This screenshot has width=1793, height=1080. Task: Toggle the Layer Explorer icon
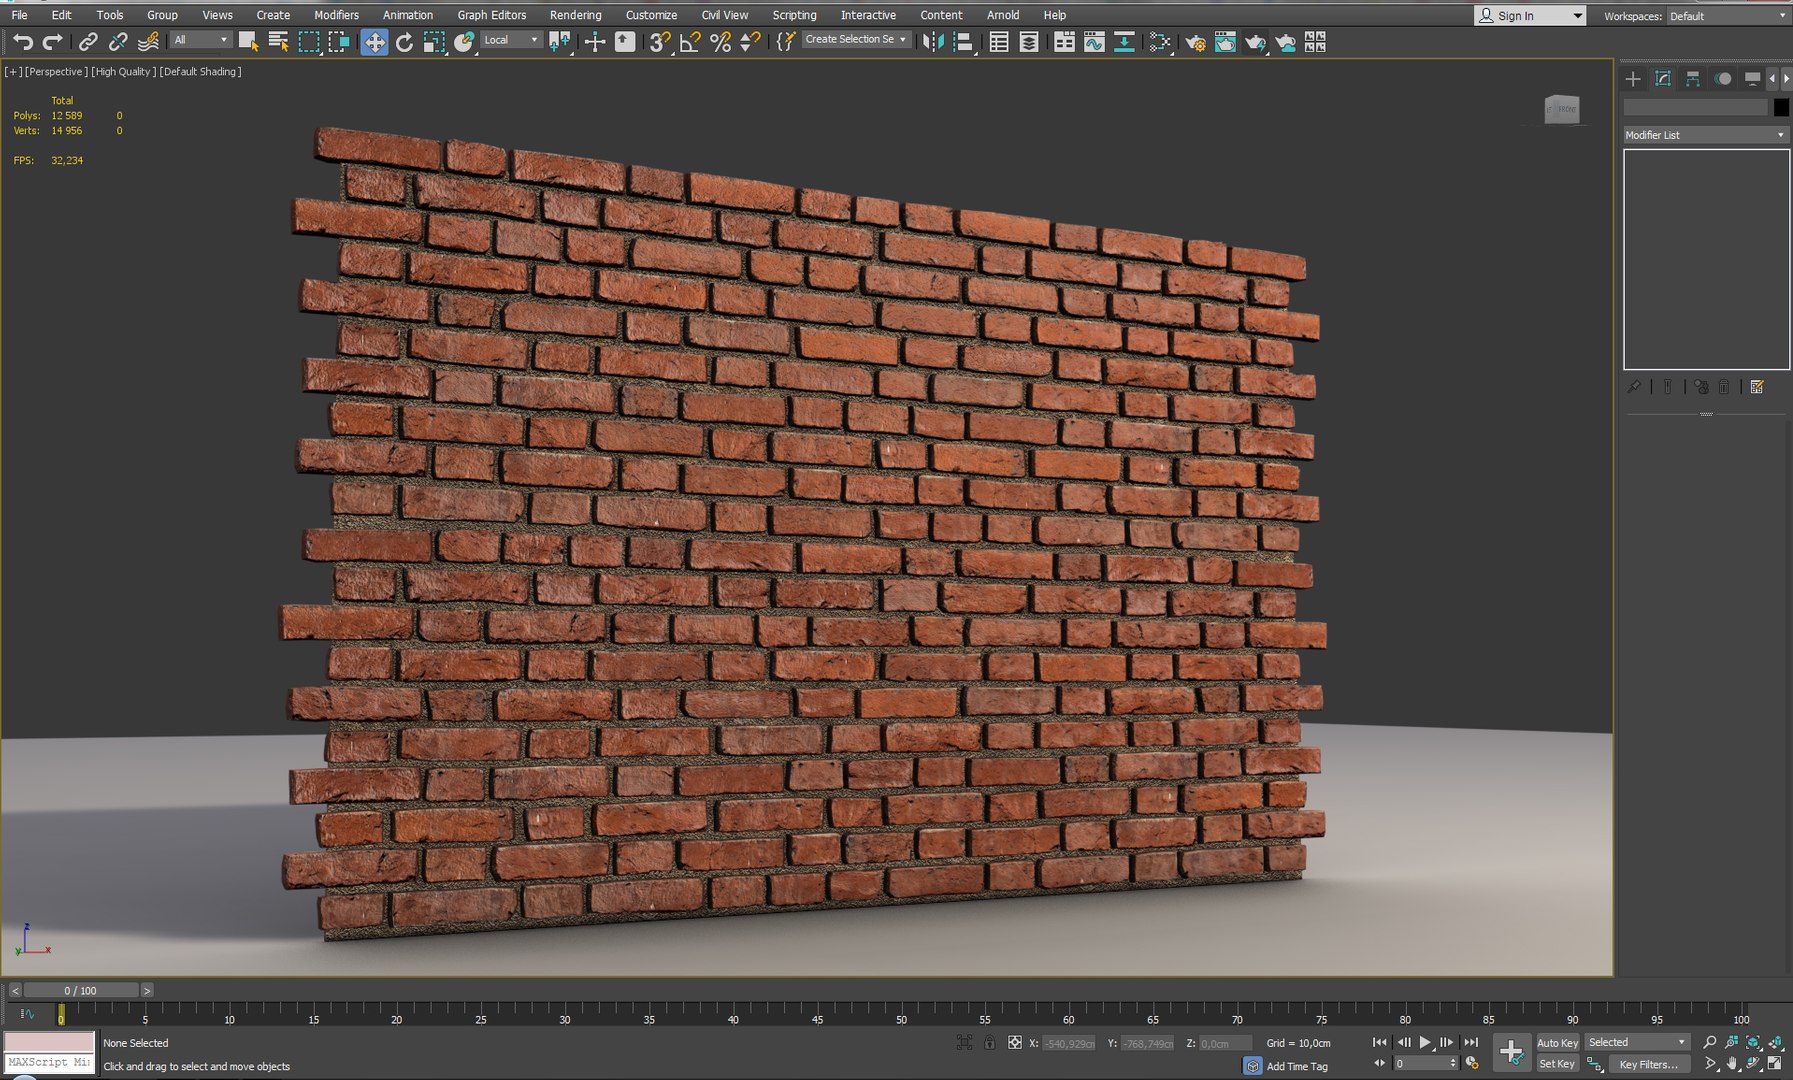[1028, 41]
